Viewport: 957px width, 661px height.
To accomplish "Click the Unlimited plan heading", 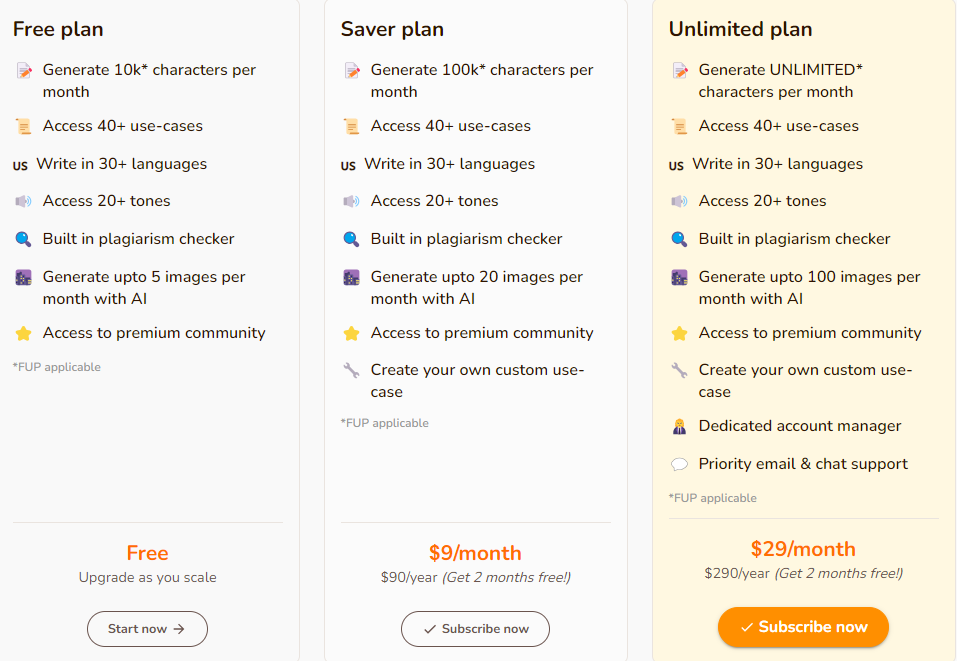I will (x=740, y=29).
